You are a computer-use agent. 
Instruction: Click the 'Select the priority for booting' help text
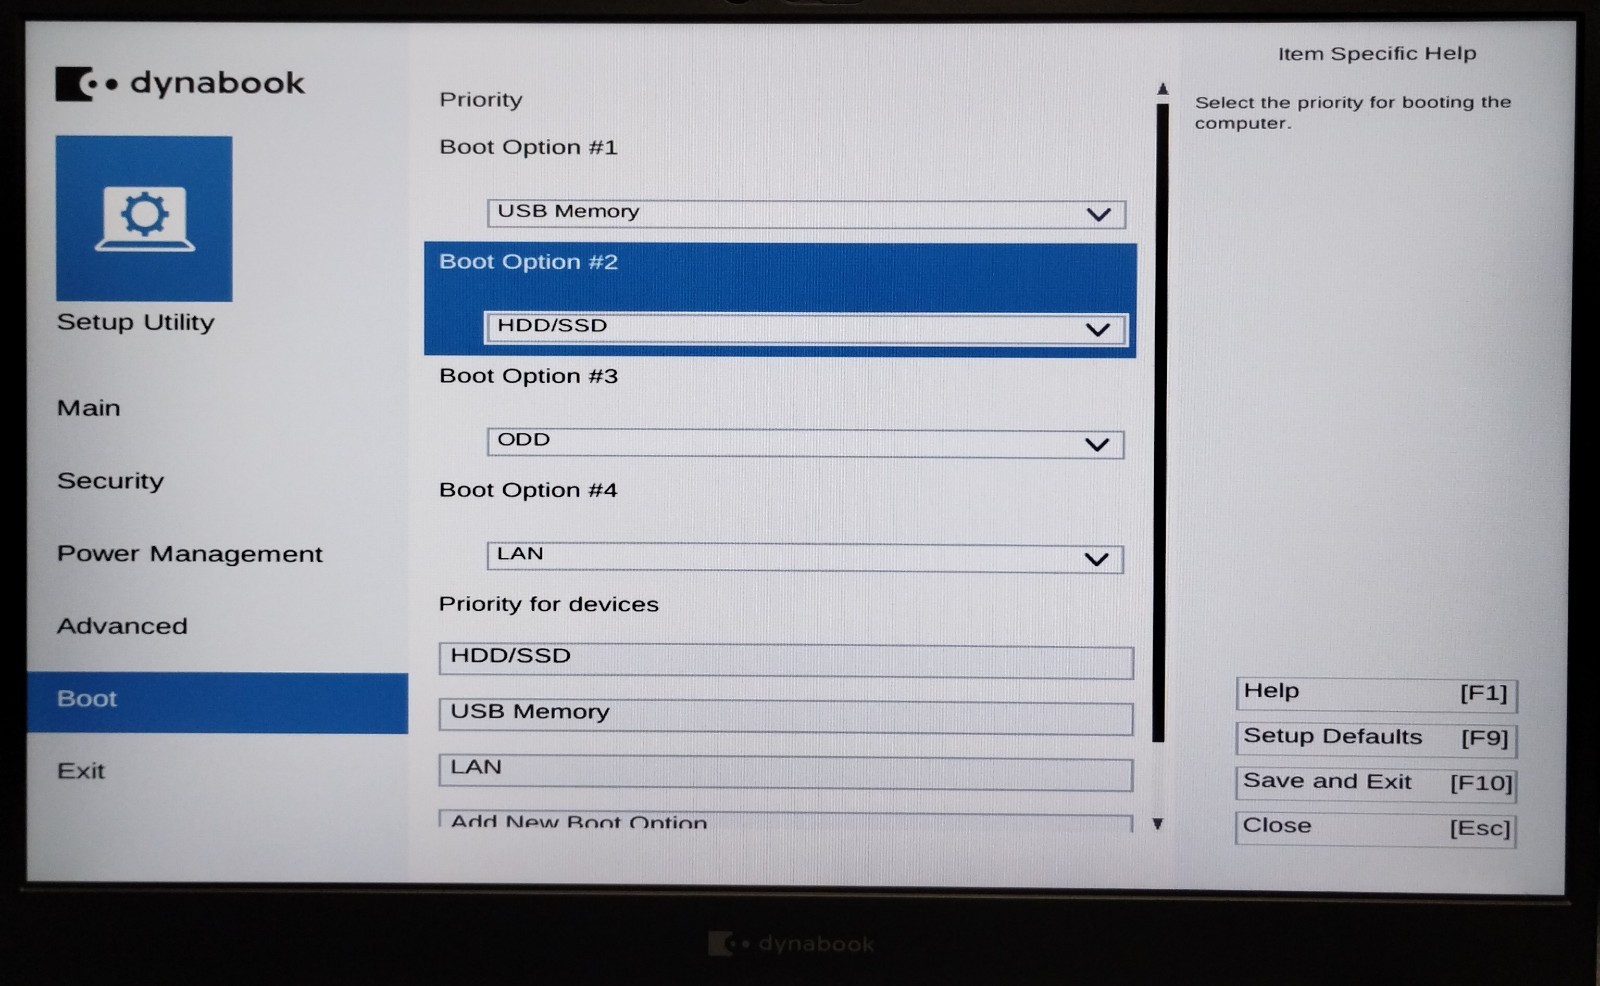point(1353,112)
